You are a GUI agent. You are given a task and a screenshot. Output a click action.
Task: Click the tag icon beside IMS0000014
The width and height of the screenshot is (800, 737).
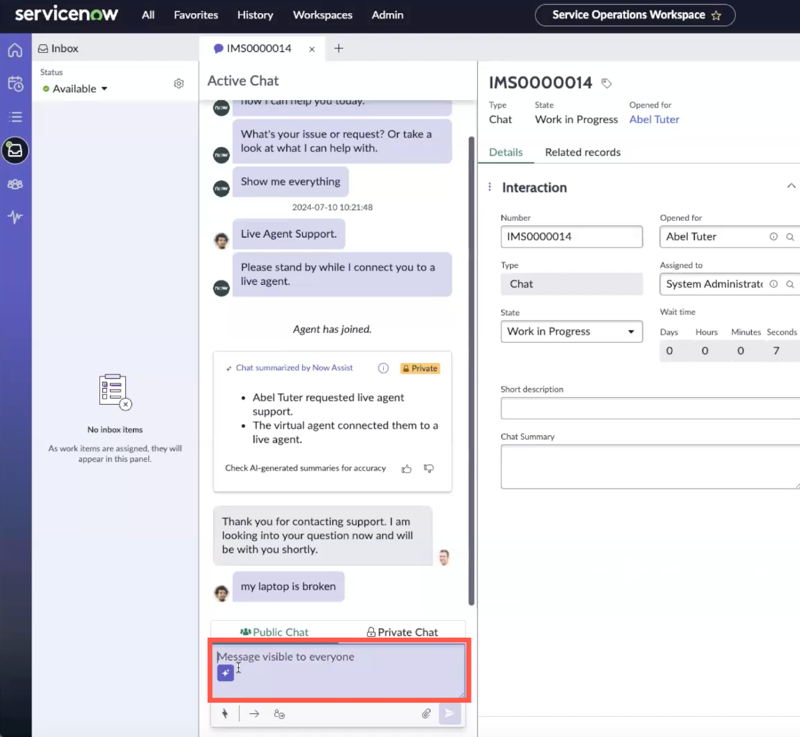point(606,83)
